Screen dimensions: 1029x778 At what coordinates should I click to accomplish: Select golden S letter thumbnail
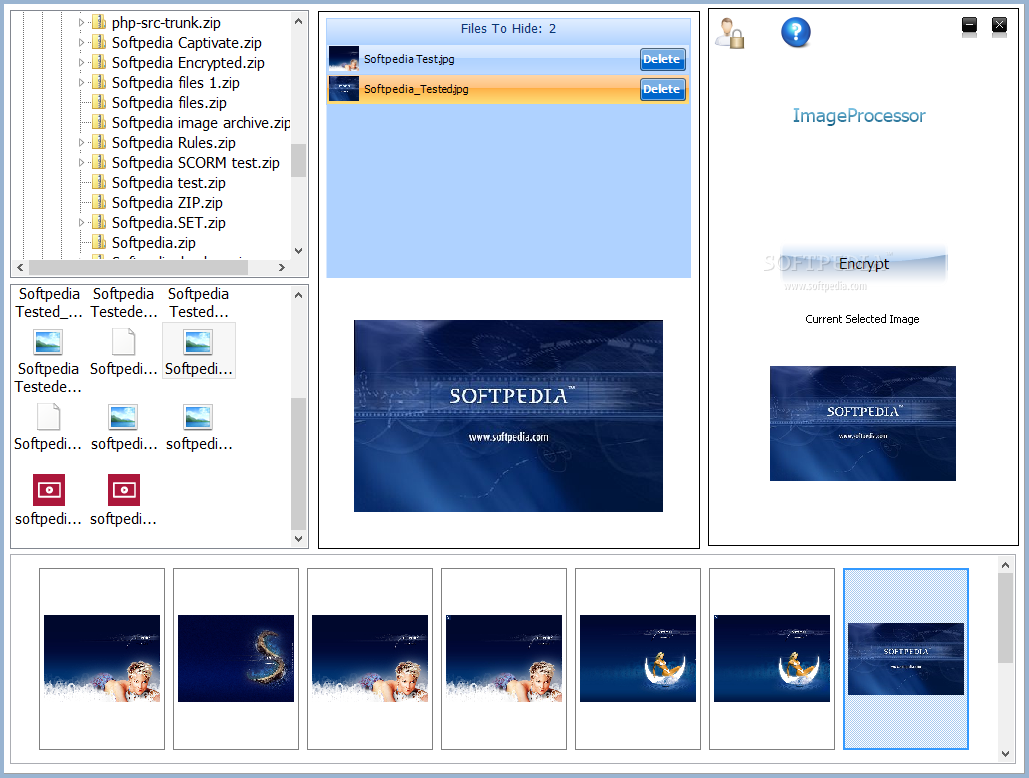236,659
